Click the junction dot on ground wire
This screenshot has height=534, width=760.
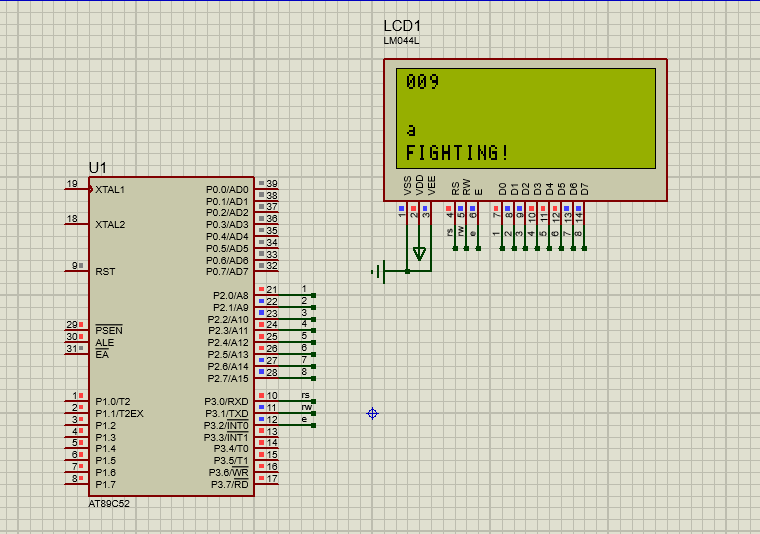(x=408, y=271)
